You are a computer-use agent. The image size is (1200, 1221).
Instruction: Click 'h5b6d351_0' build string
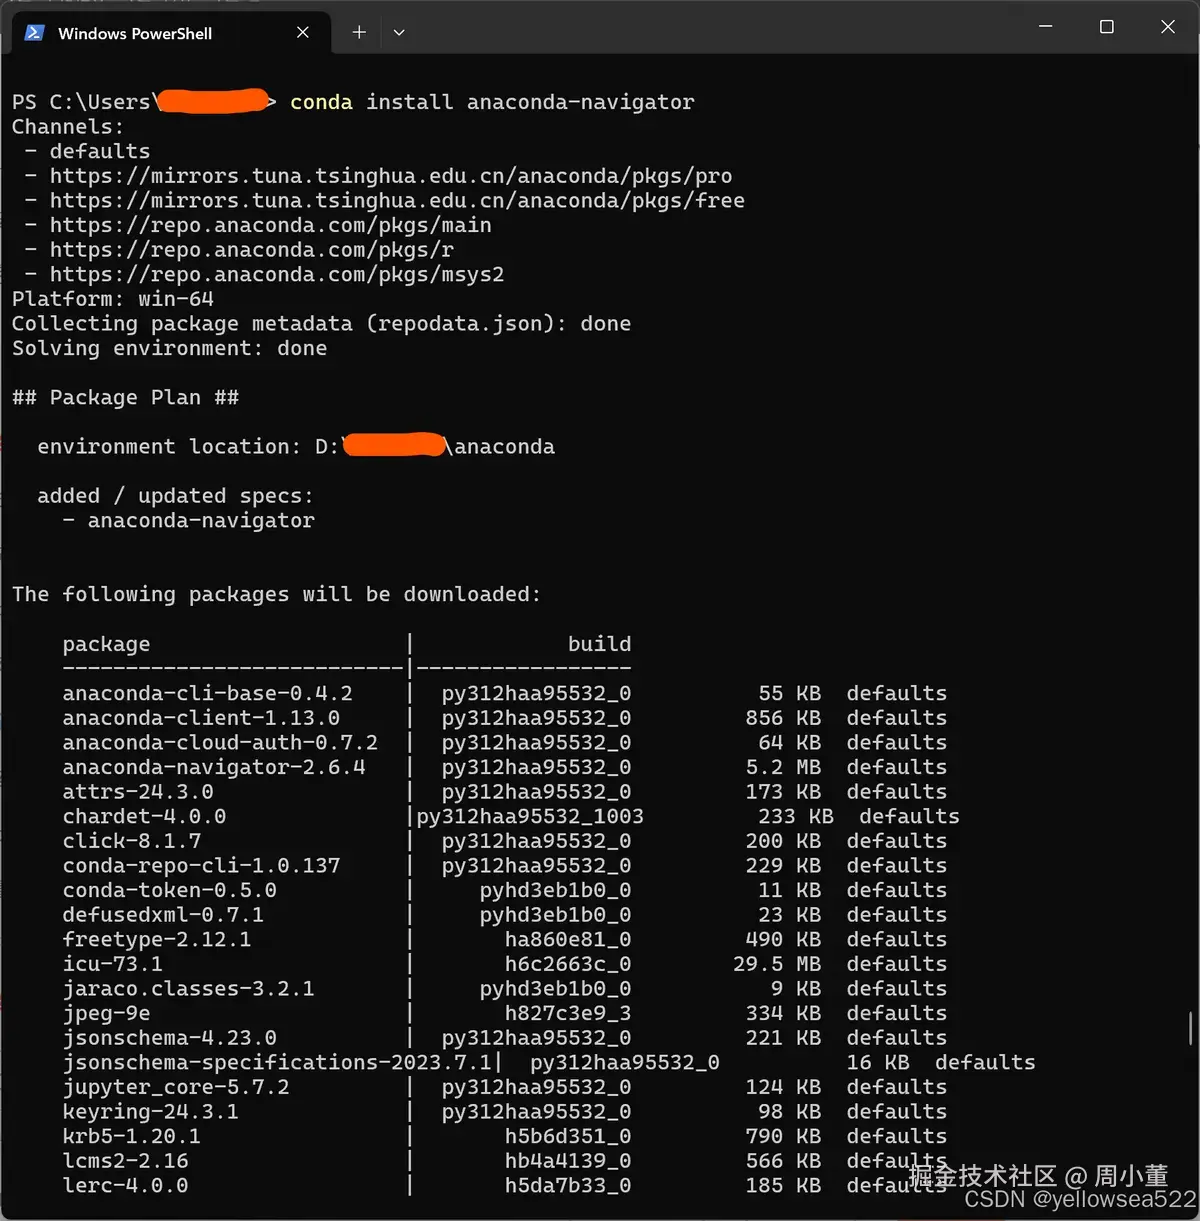567,1136
